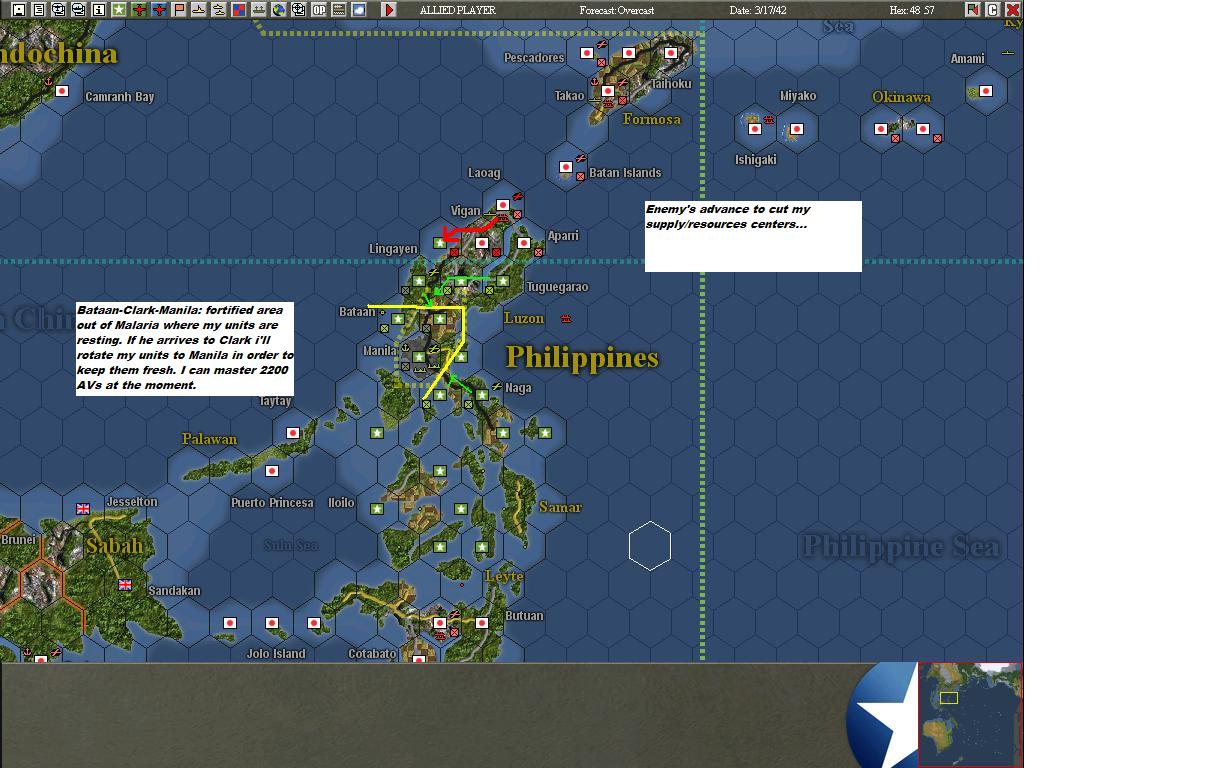
Task: Select the flag toolbar icon
Action: (x=179, y=9)
